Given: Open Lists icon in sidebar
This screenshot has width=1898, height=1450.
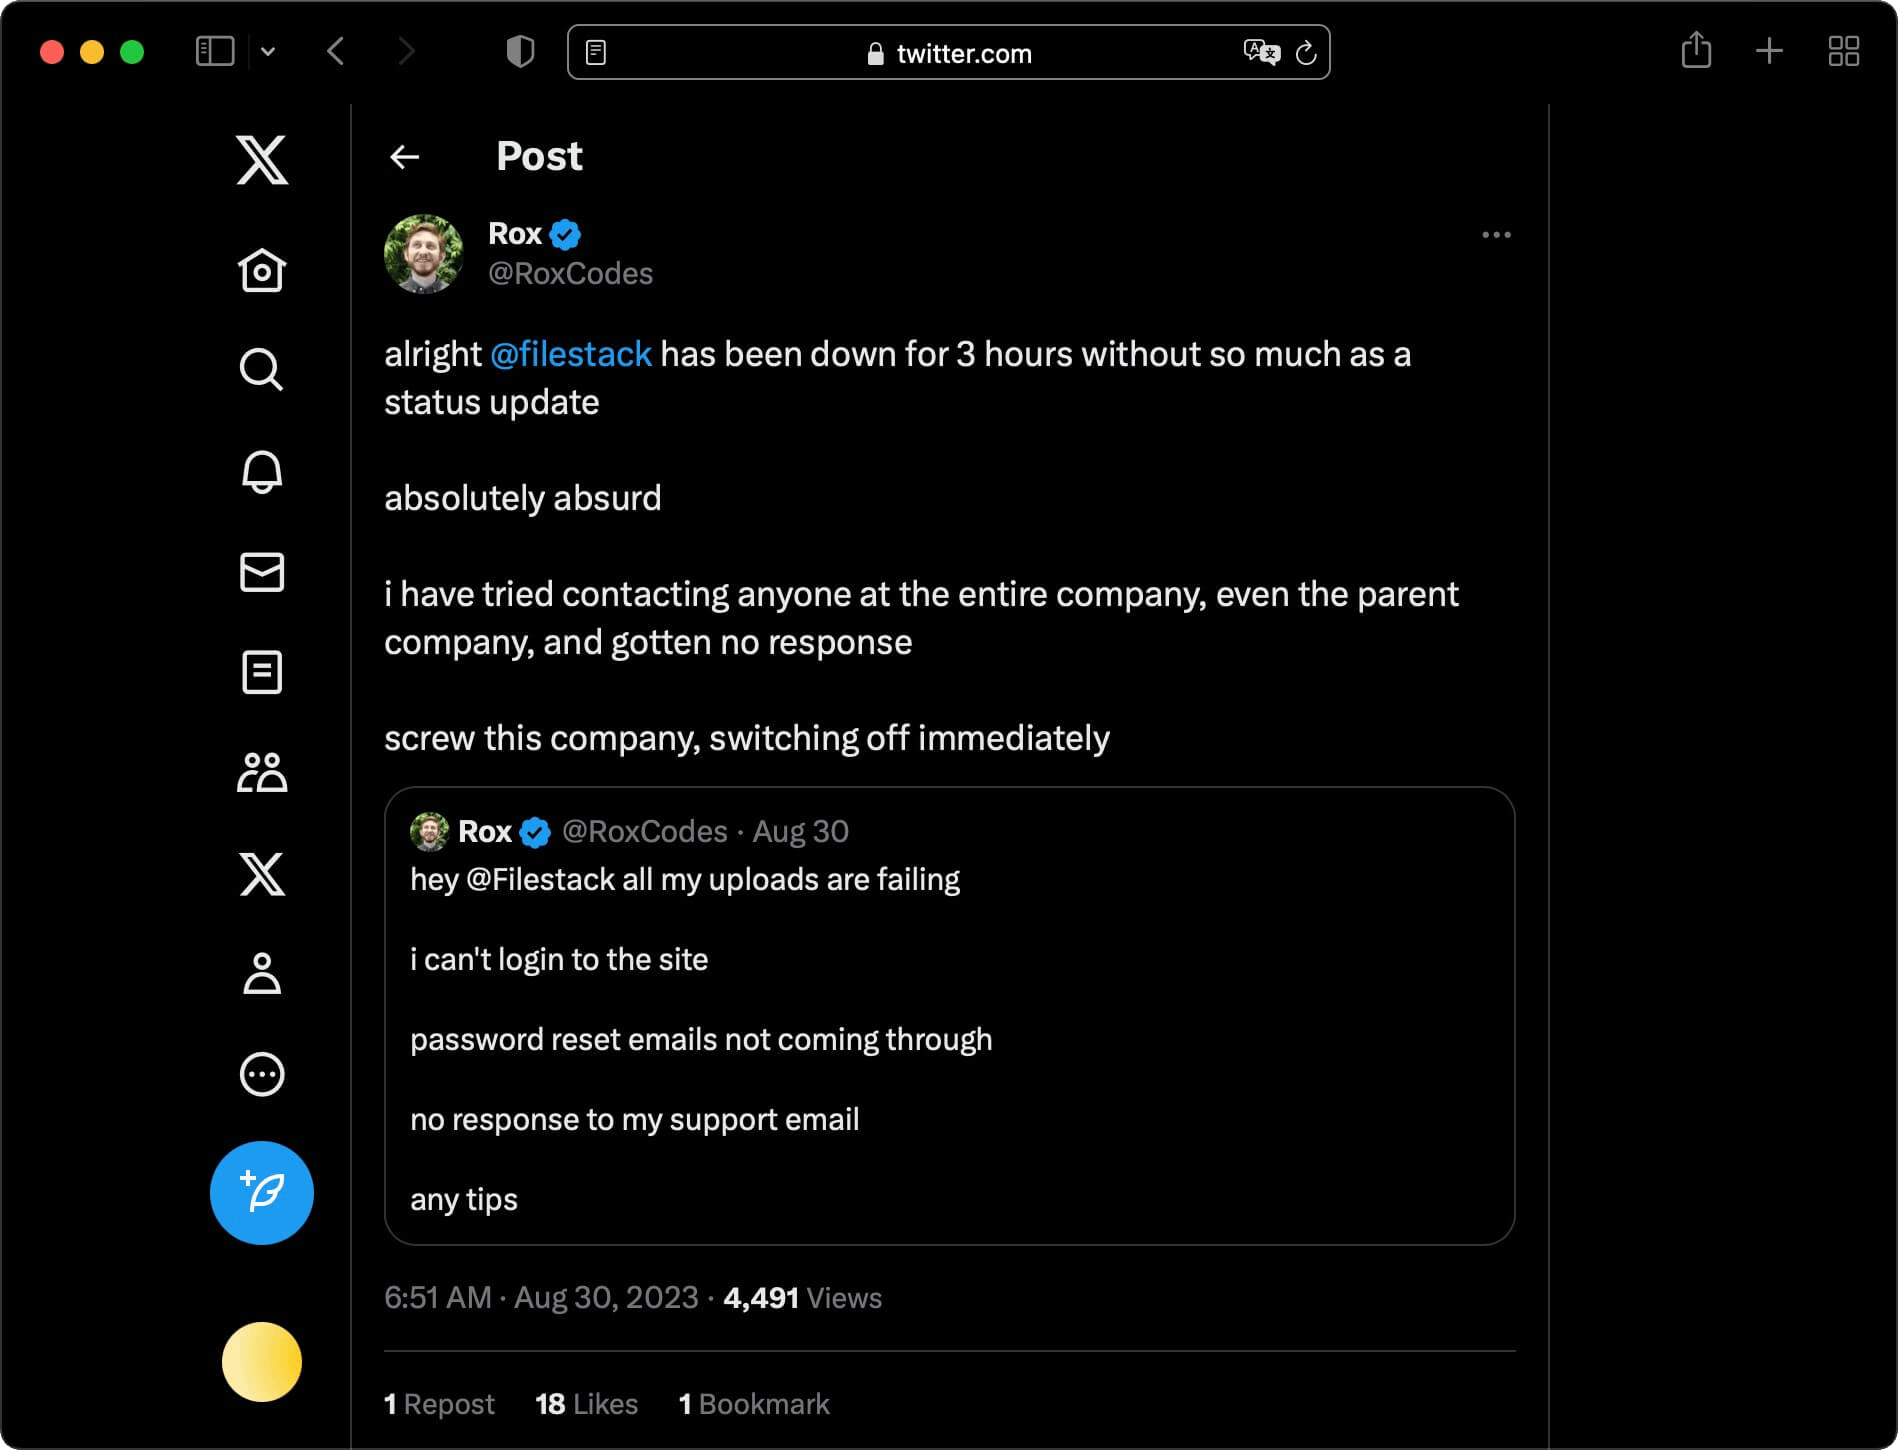Looking at the screenshot, I should click(x=262, y=672).
